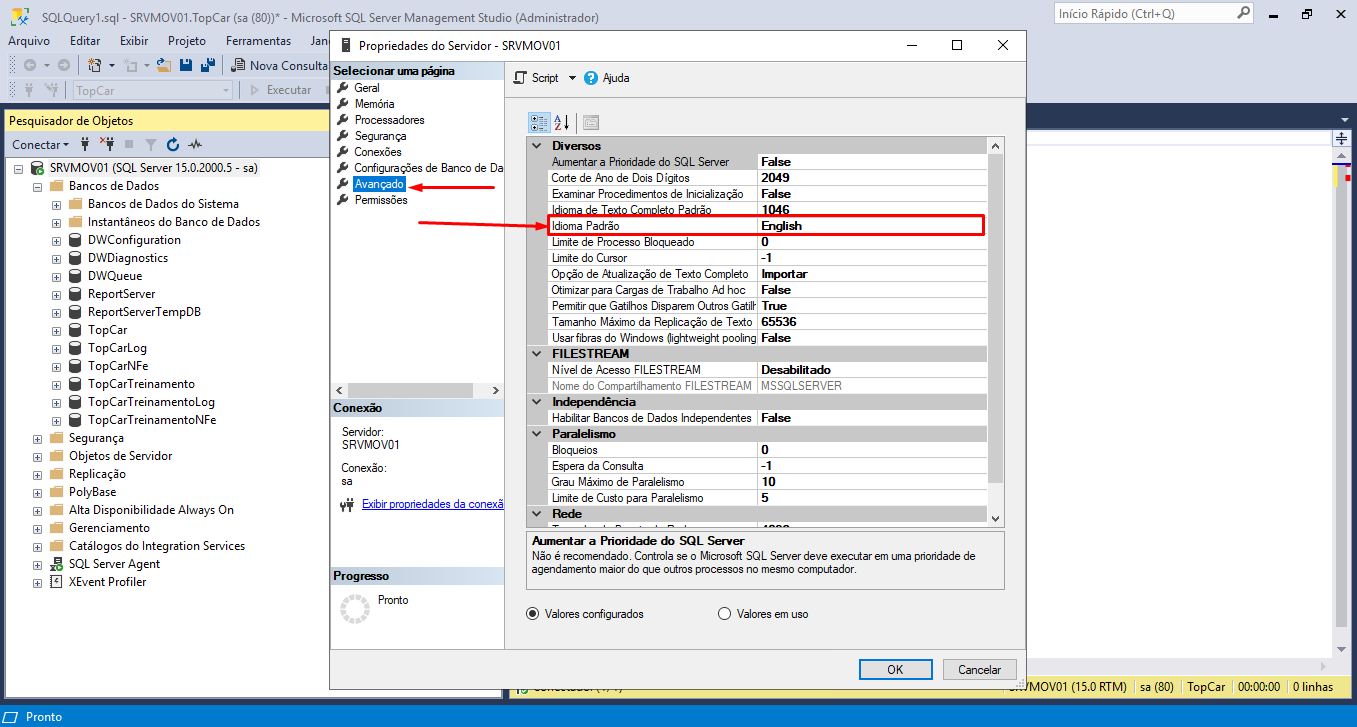This screenshot has height=727, width=1357.
Task: Select the Nível de Acesso FILESTREAM value Desabilitado
Action: (796, 370)
